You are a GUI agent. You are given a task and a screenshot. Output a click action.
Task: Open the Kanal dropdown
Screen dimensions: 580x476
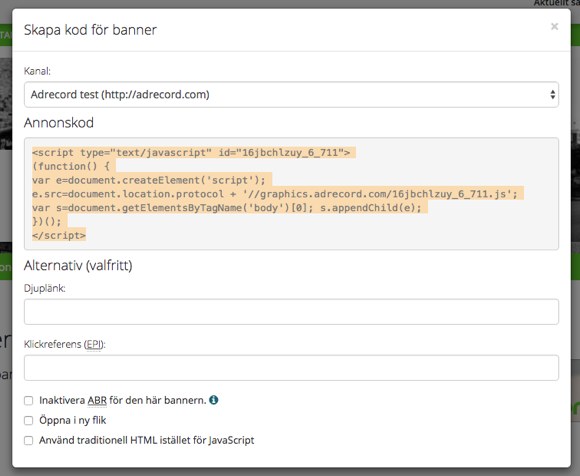[x=291, y=95]
